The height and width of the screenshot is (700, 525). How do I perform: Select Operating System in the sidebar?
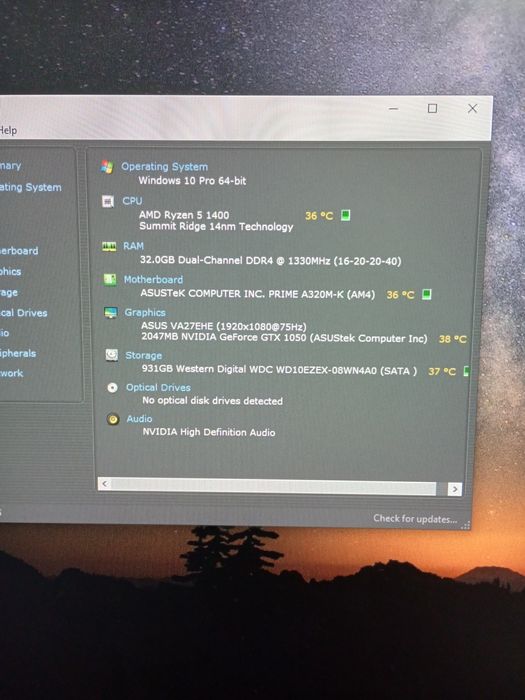pyautogui.click(x=30, y=187)
